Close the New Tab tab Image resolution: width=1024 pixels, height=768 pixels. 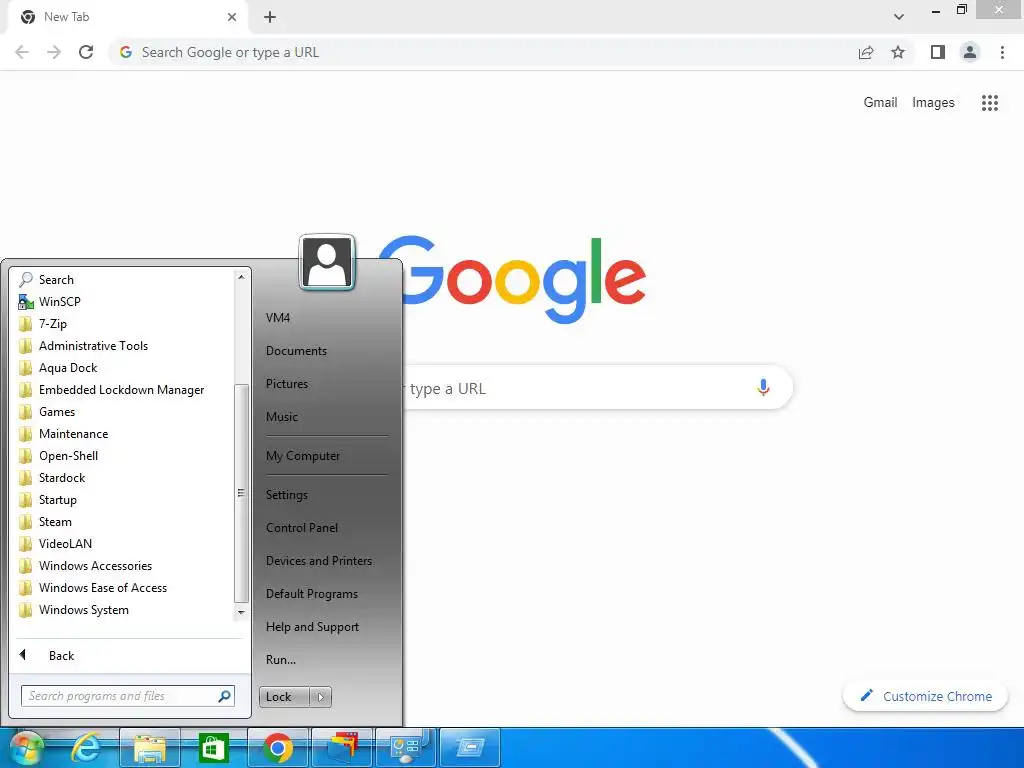click(x=232, y=17)
